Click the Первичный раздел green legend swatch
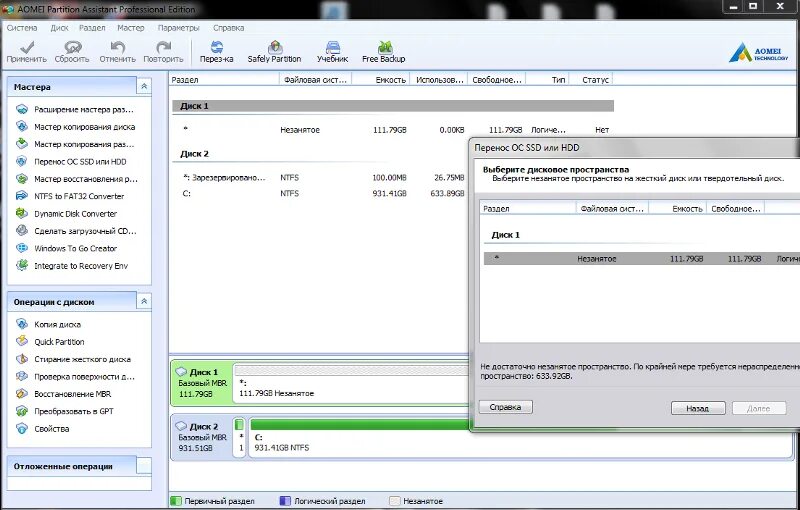The image size is (800, 510). click(176, 501)
